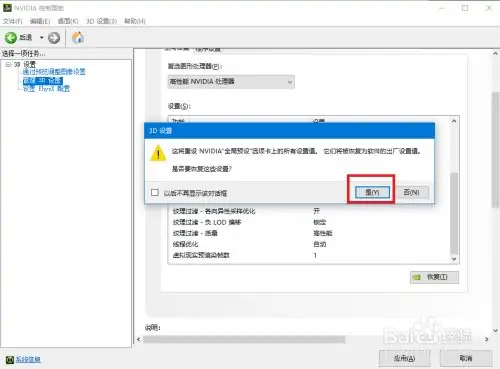Select 纹理过滤 - 负 LOD 偏移 row
This screenshot has width=500, height=369.
pyautogui.click(x=309, y=222)
